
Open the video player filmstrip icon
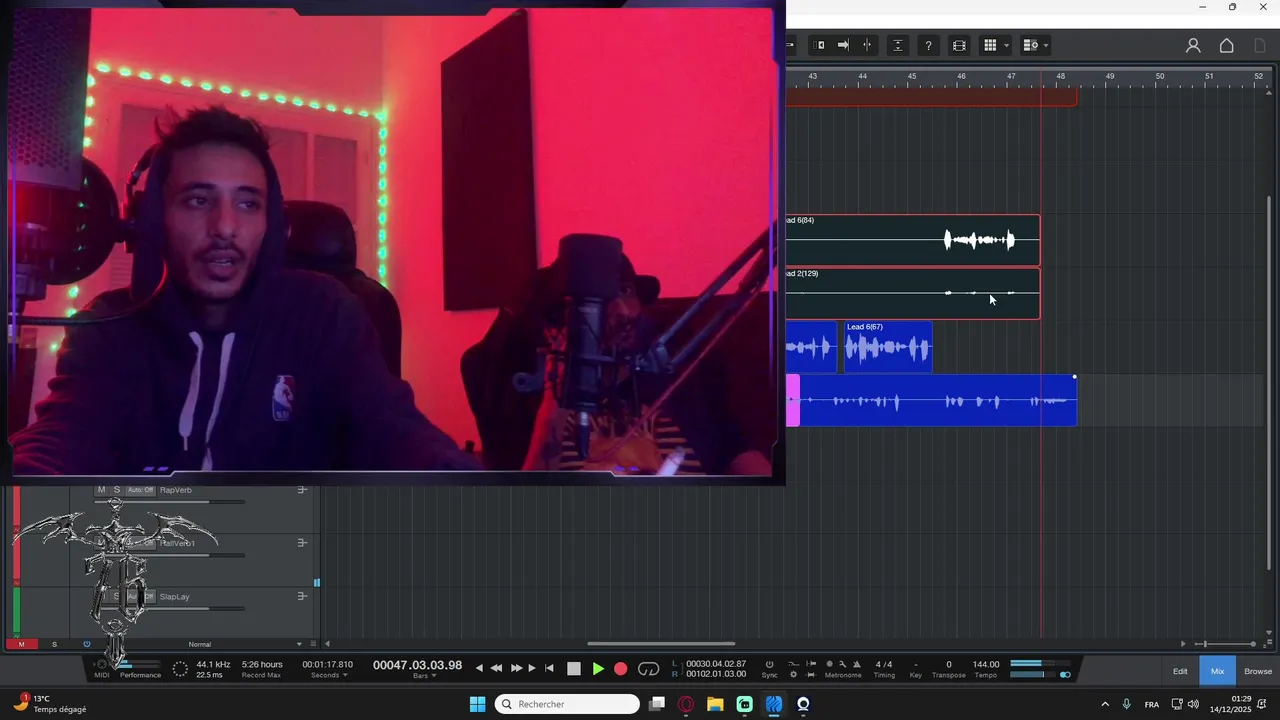tap(959, 45)
